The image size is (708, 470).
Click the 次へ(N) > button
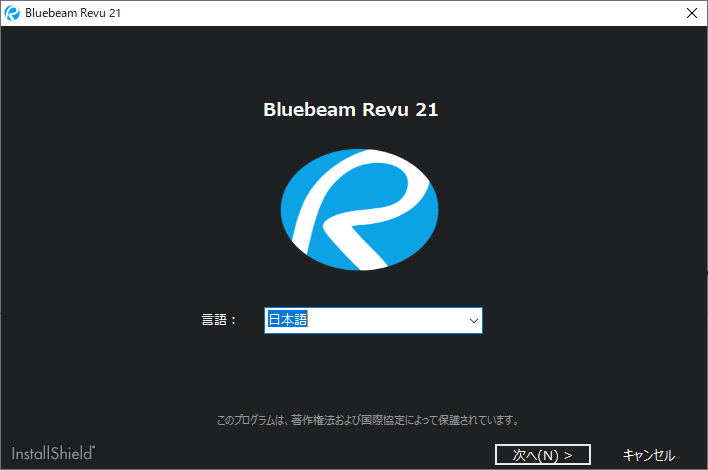542,455
